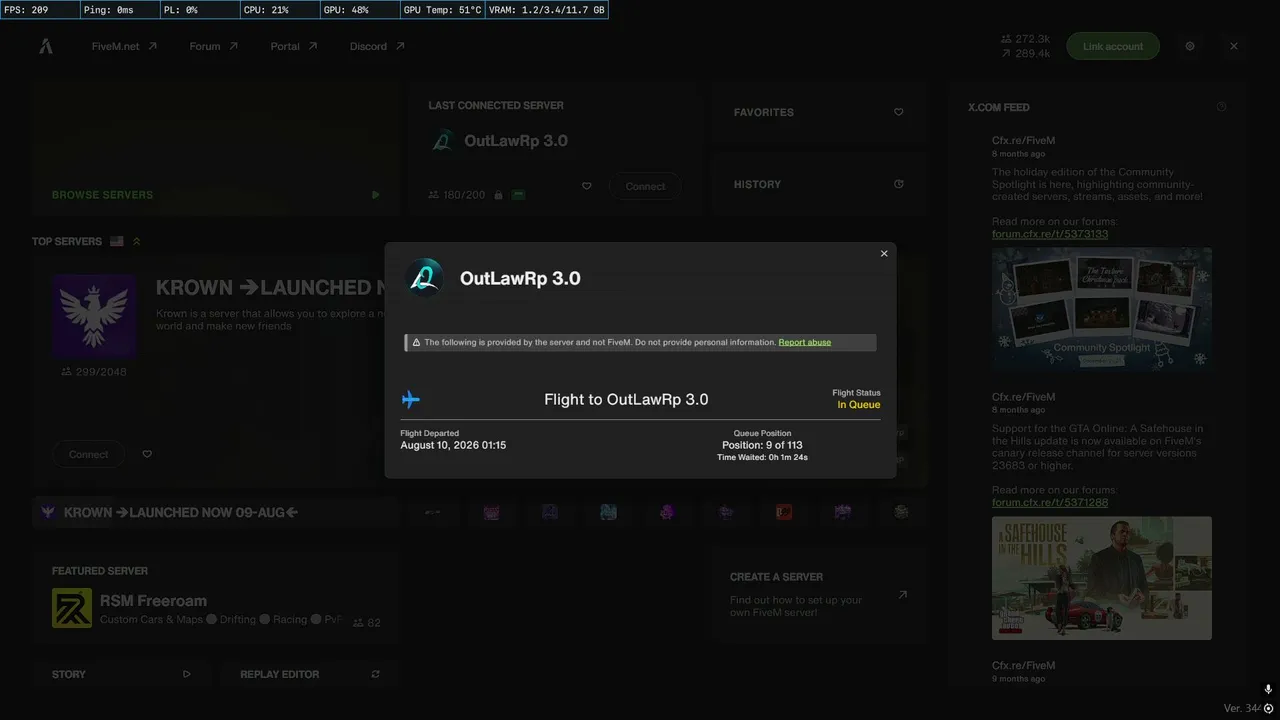Open the Create a Server tile
Image resolution: width=1280 pixels, height=720 pixels.
tap(817, 594)
